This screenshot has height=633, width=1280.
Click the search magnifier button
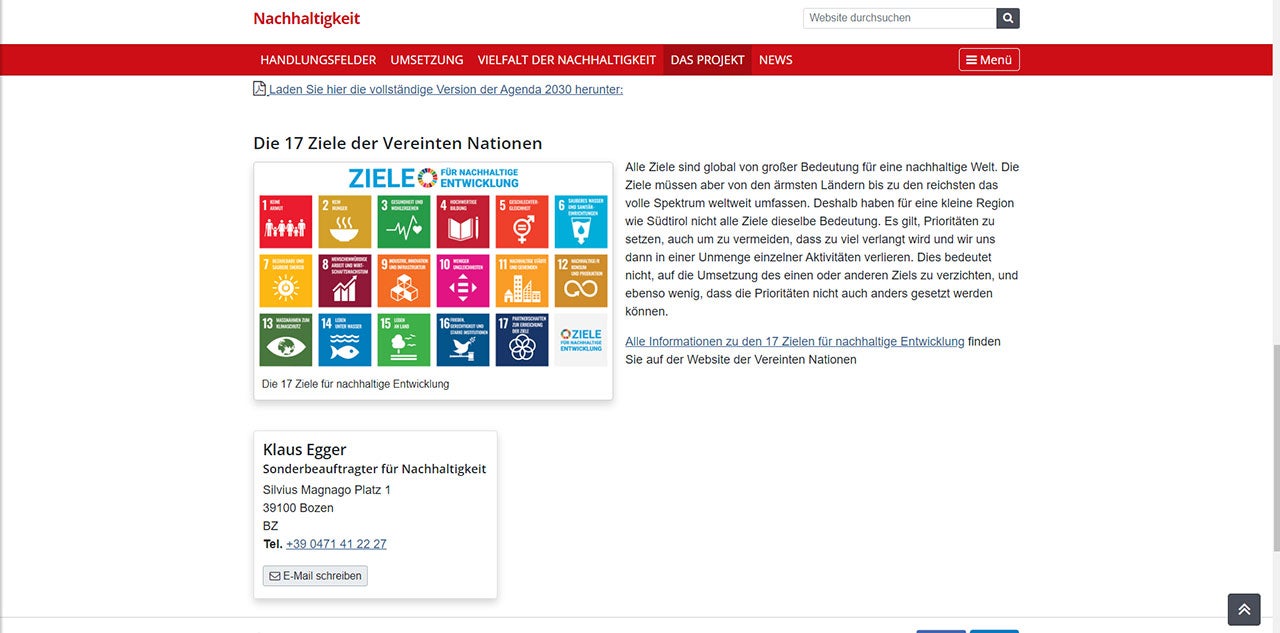point(1008,18)
